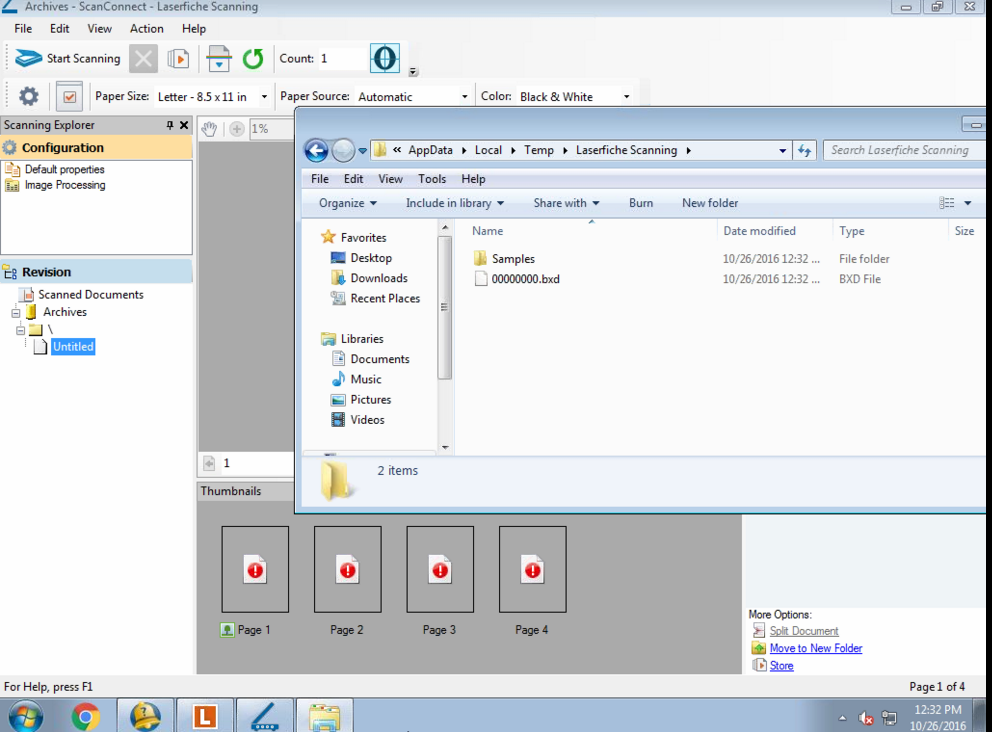Collapse the Archives tree node

coord(17,312)
